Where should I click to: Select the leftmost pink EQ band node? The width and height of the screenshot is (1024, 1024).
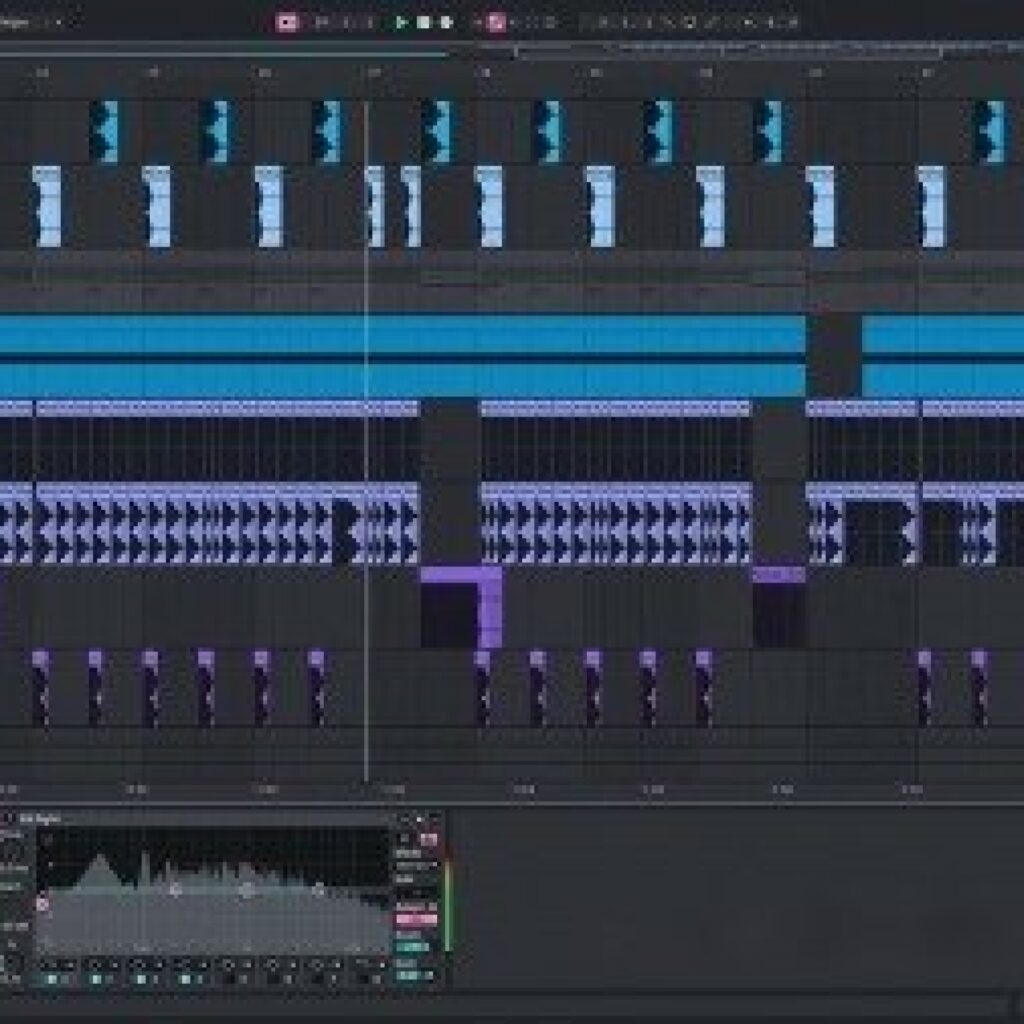coord(43,904)
